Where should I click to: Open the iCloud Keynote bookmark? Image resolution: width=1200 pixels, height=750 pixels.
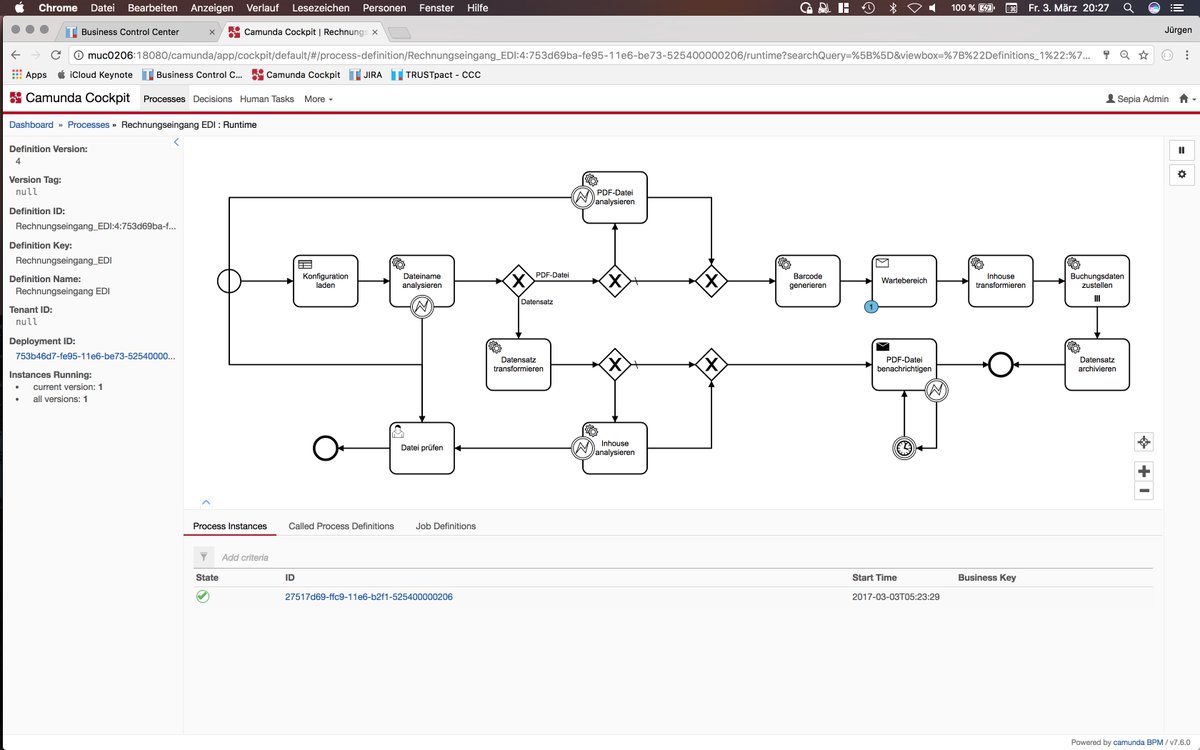coord(95,75)
